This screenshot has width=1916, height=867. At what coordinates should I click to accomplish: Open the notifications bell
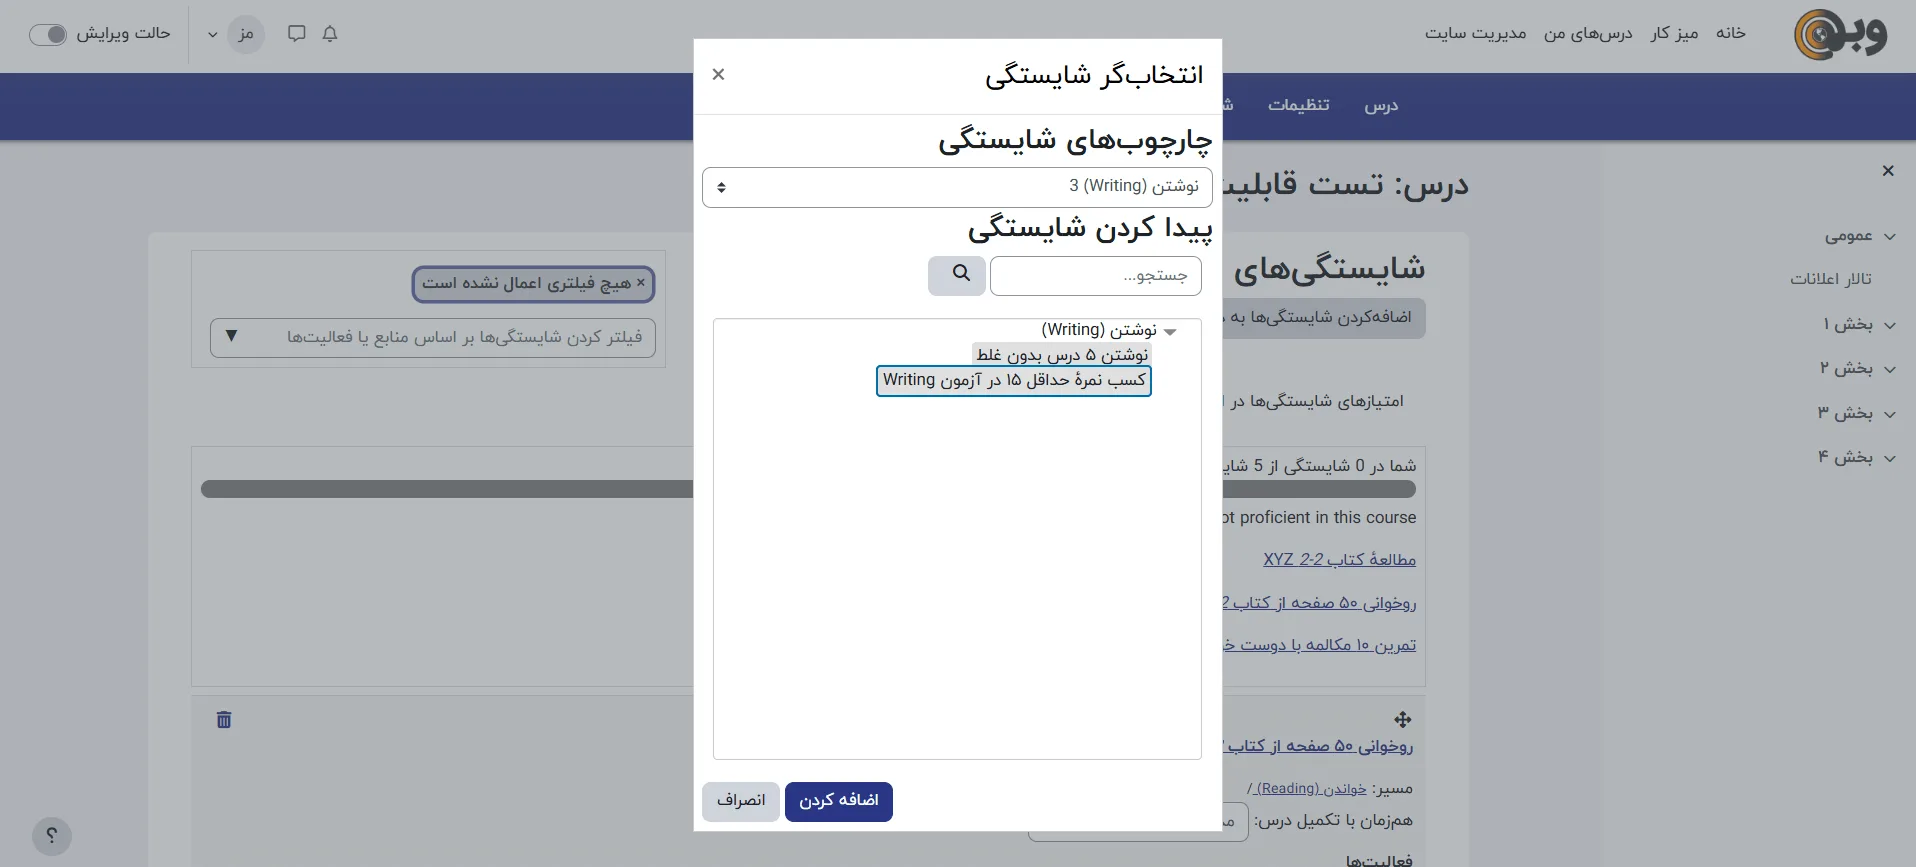click(330, 34)
